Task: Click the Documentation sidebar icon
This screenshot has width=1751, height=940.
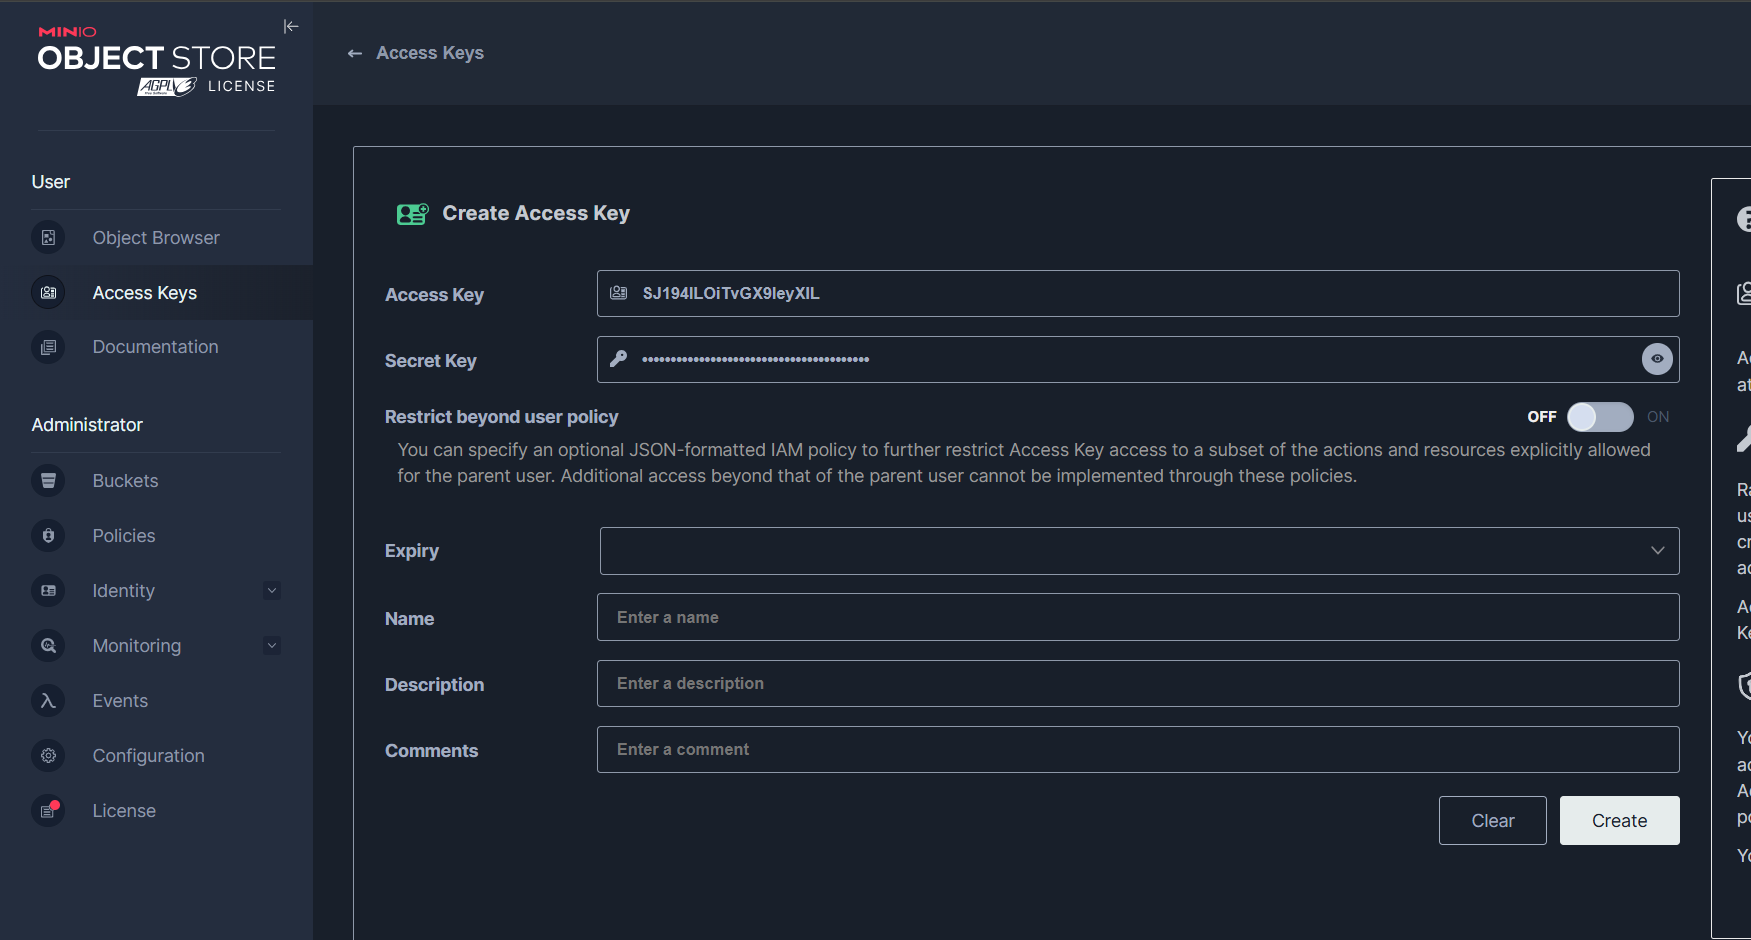Action: pyautogui.click(x=48, y=347)
